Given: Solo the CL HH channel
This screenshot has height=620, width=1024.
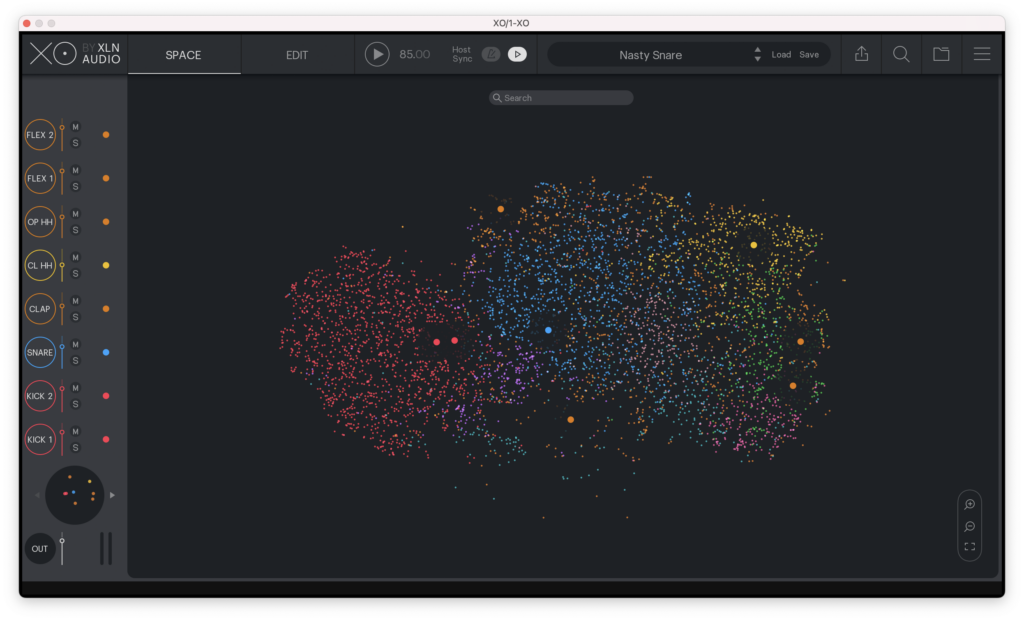Looking at the screenshot, I should [75, 274].
